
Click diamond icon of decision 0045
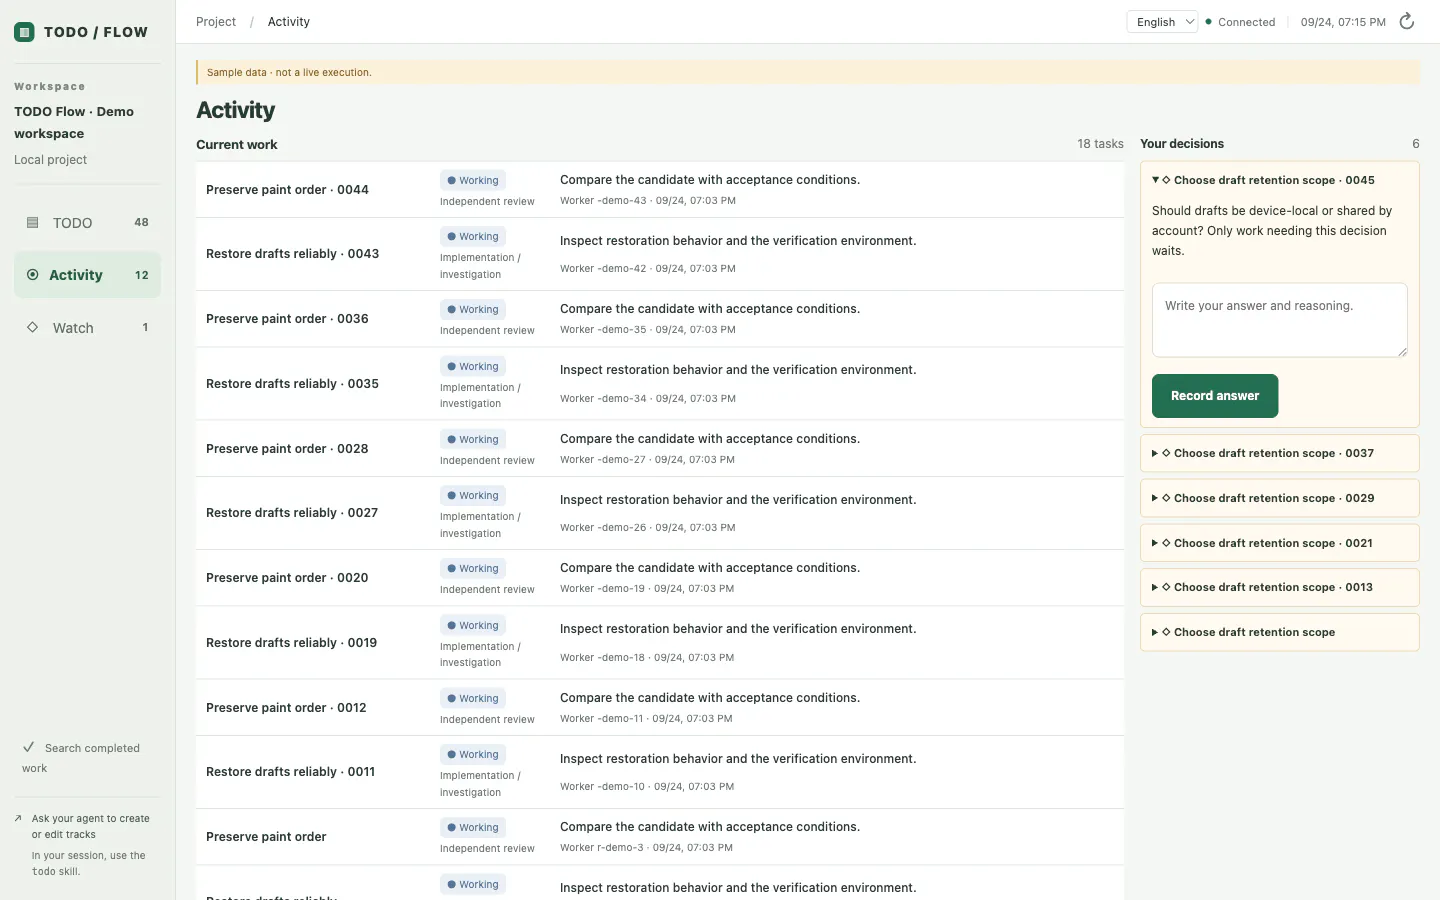click(x=1166, y=180)
